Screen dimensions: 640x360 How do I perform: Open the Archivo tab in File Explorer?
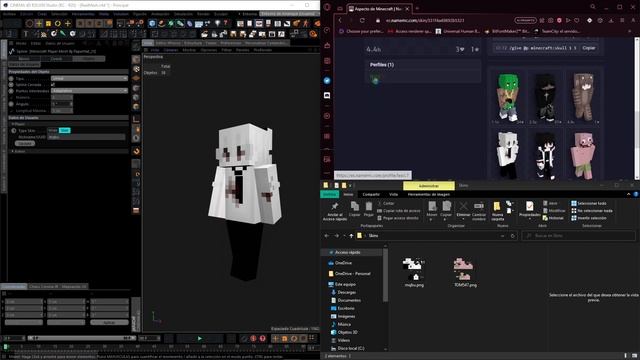pos(329,194)
